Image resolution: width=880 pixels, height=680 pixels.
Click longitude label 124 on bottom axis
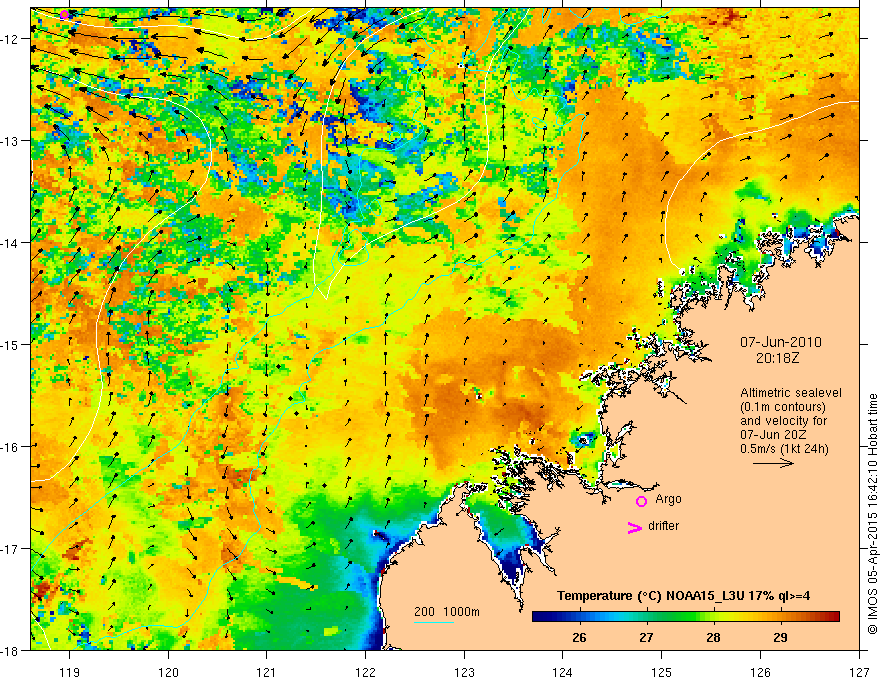pyautogui.click(x=563, y=672)
